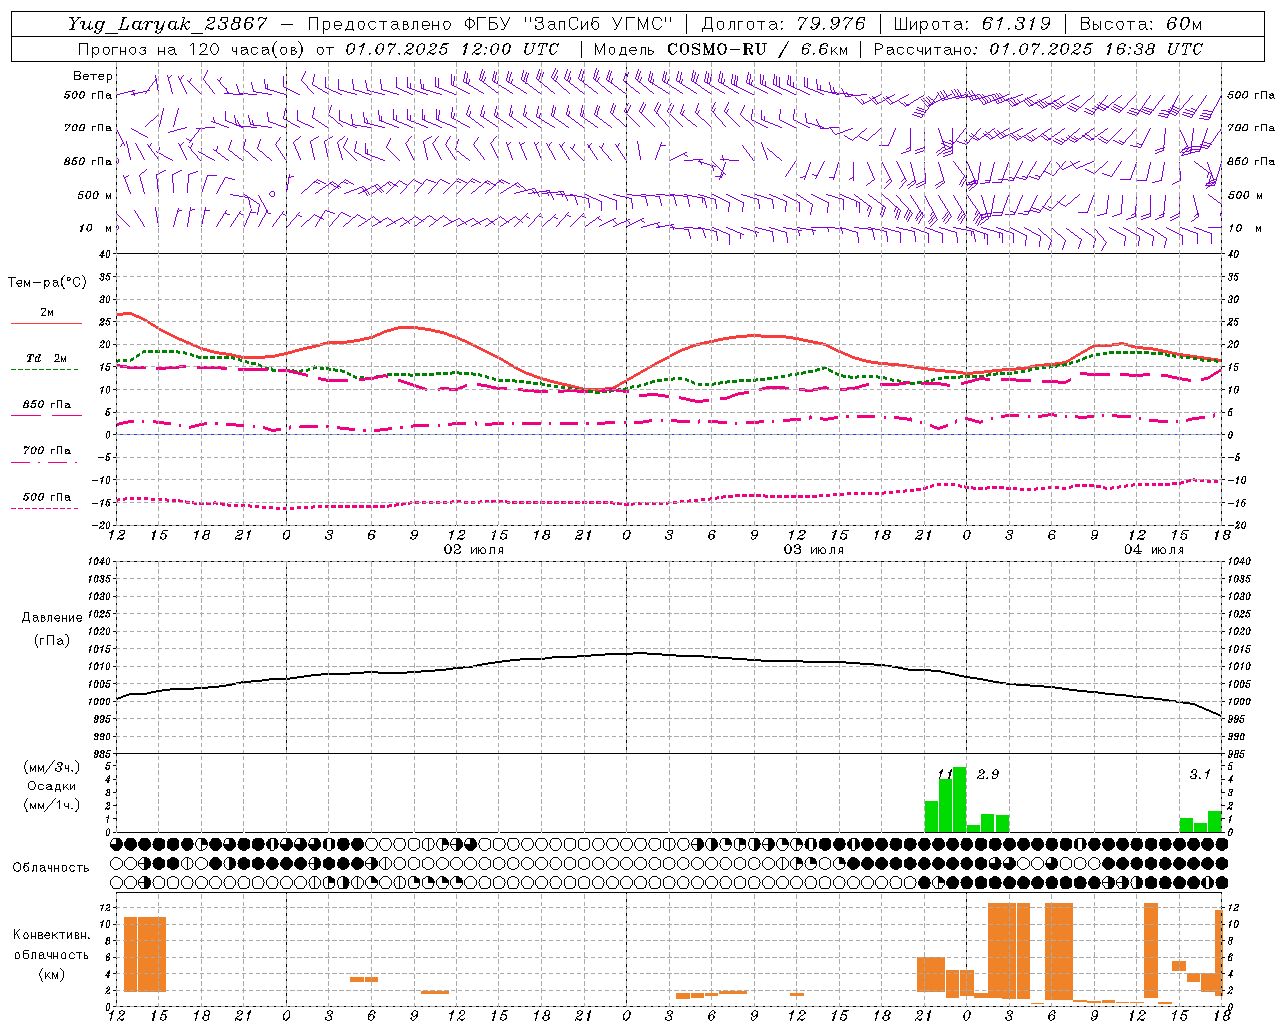Viewport: 1280px width, 1024px height.
Task: Select the Долгота: 79.976 header field
Action: click(784, 24)
